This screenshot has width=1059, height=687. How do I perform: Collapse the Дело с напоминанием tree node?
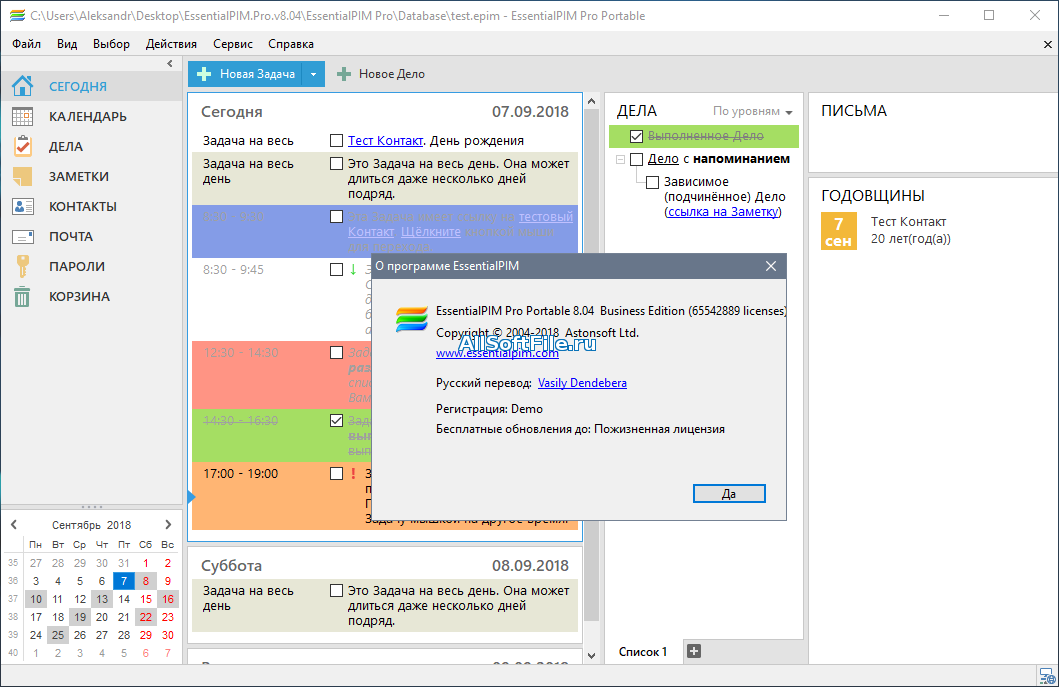point(620,159)
